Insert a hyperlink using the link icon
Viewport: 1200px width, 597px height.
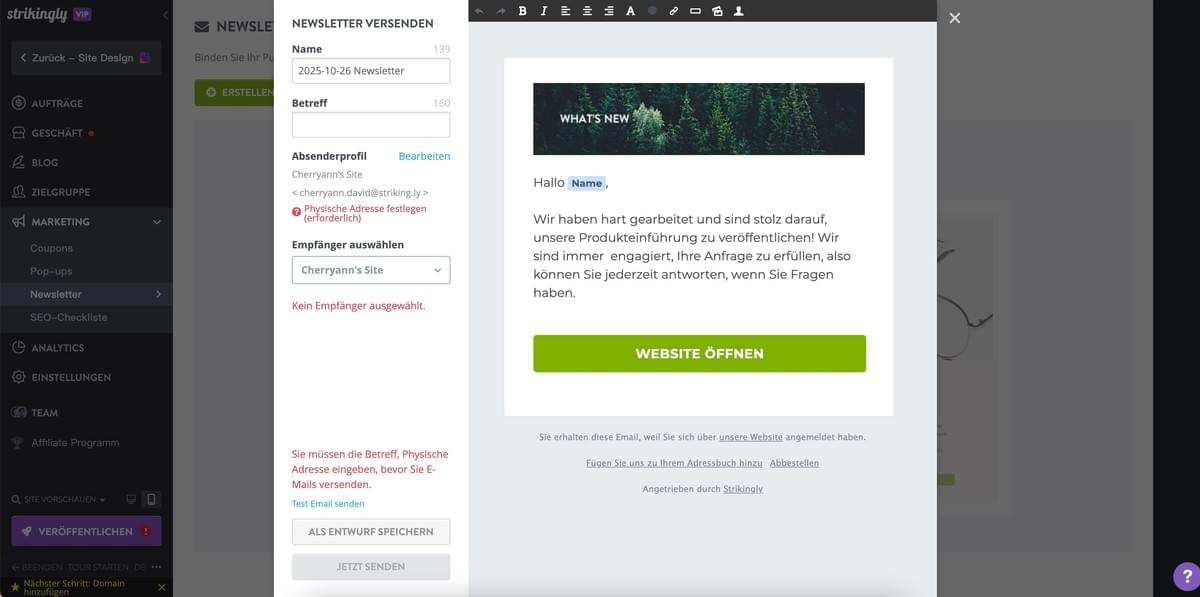(672, 11)
